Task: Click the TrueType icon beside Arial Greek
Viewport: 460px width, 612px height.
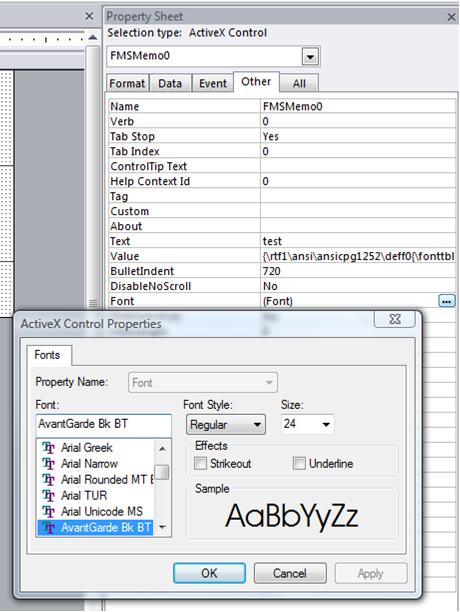Action: tap(48, 447)
